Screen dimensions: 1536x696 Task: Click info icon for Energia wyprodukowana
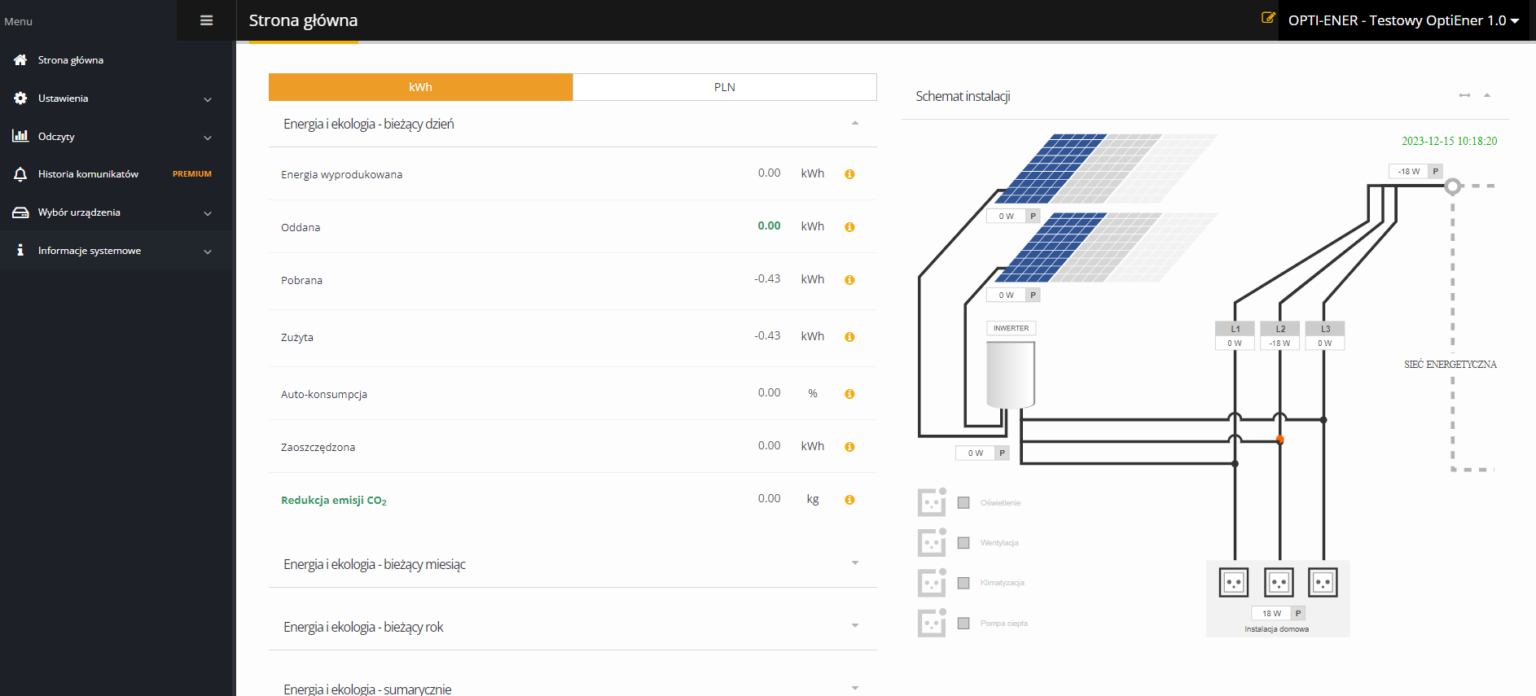pyautogui.click(x=849, y=174)
